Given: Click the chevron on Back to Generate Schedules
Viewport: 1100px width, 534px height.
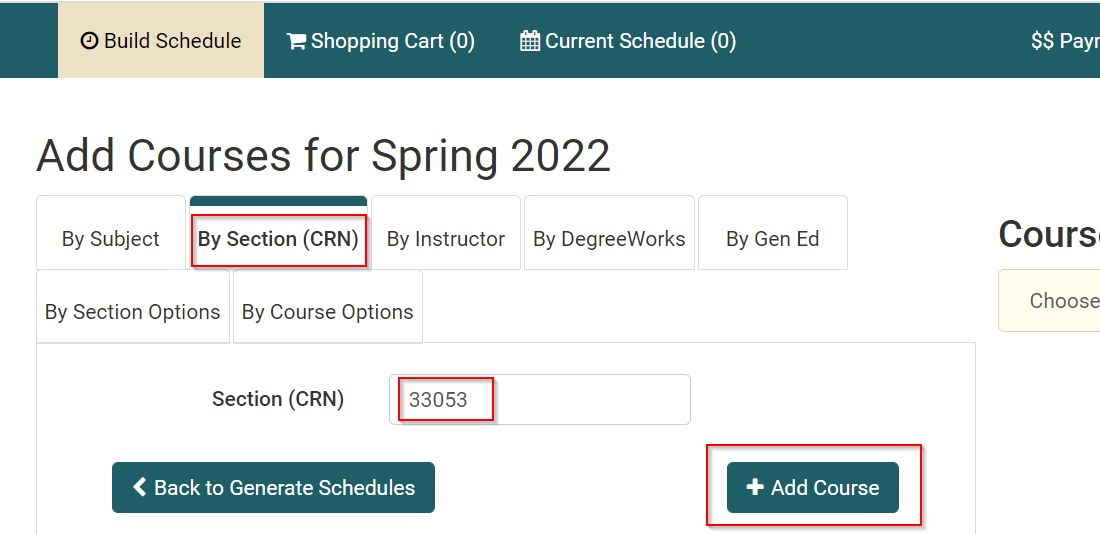Looking at the screenshot, I should tap(139, 488).
